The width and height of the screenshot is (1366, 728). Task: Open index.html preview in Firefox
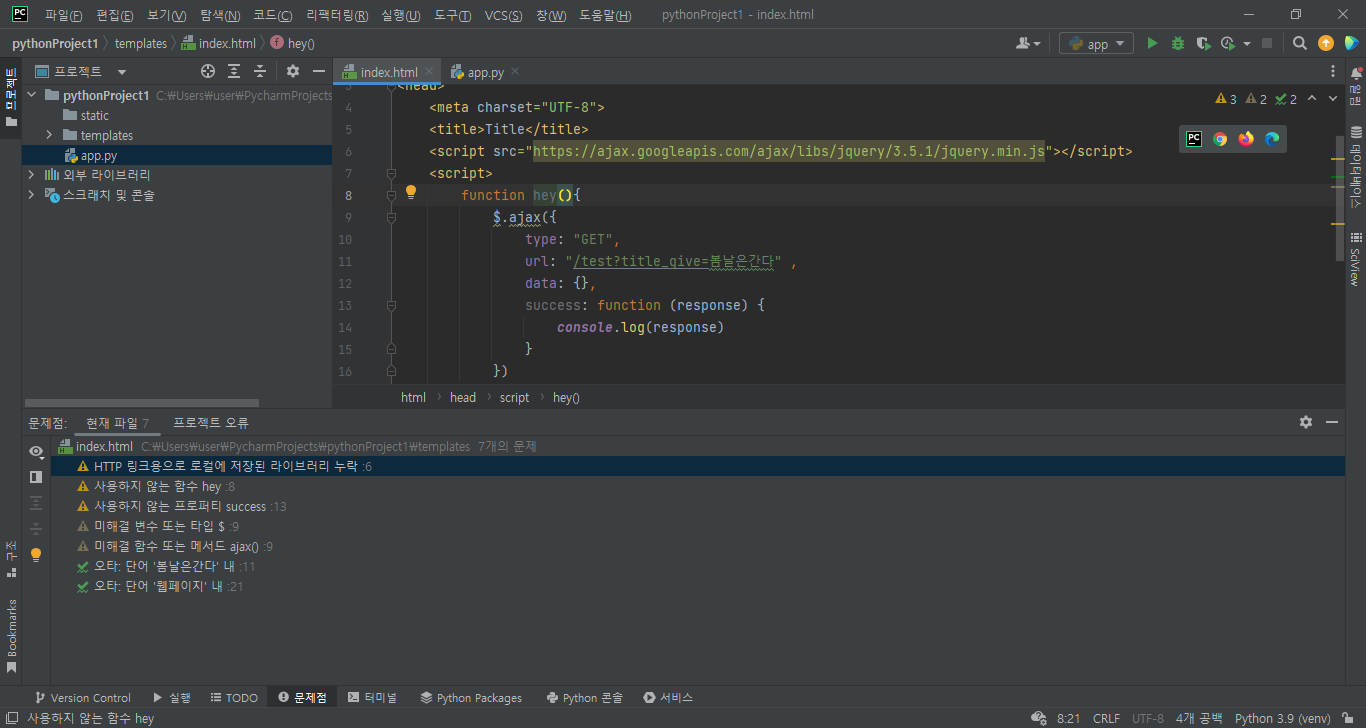[x=1246, y=139]
